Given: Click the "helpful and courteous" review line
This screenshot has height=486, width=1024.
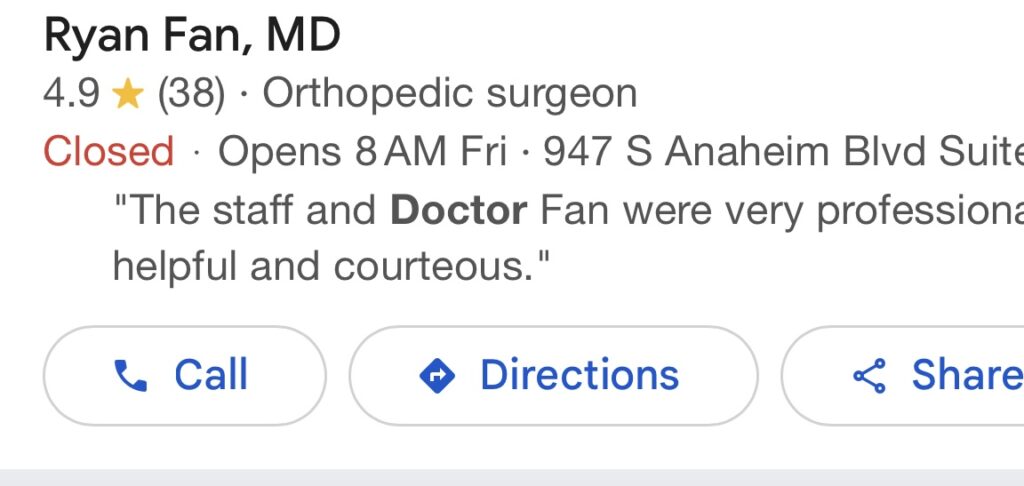Looking at the screenshot, I should tap(332, 267).
